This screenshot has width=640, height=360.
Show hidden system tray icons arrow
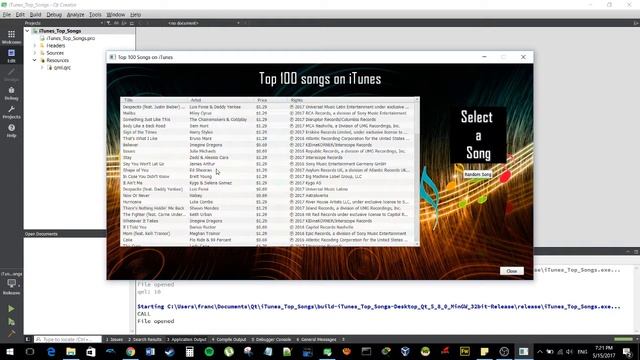[540, 352]
